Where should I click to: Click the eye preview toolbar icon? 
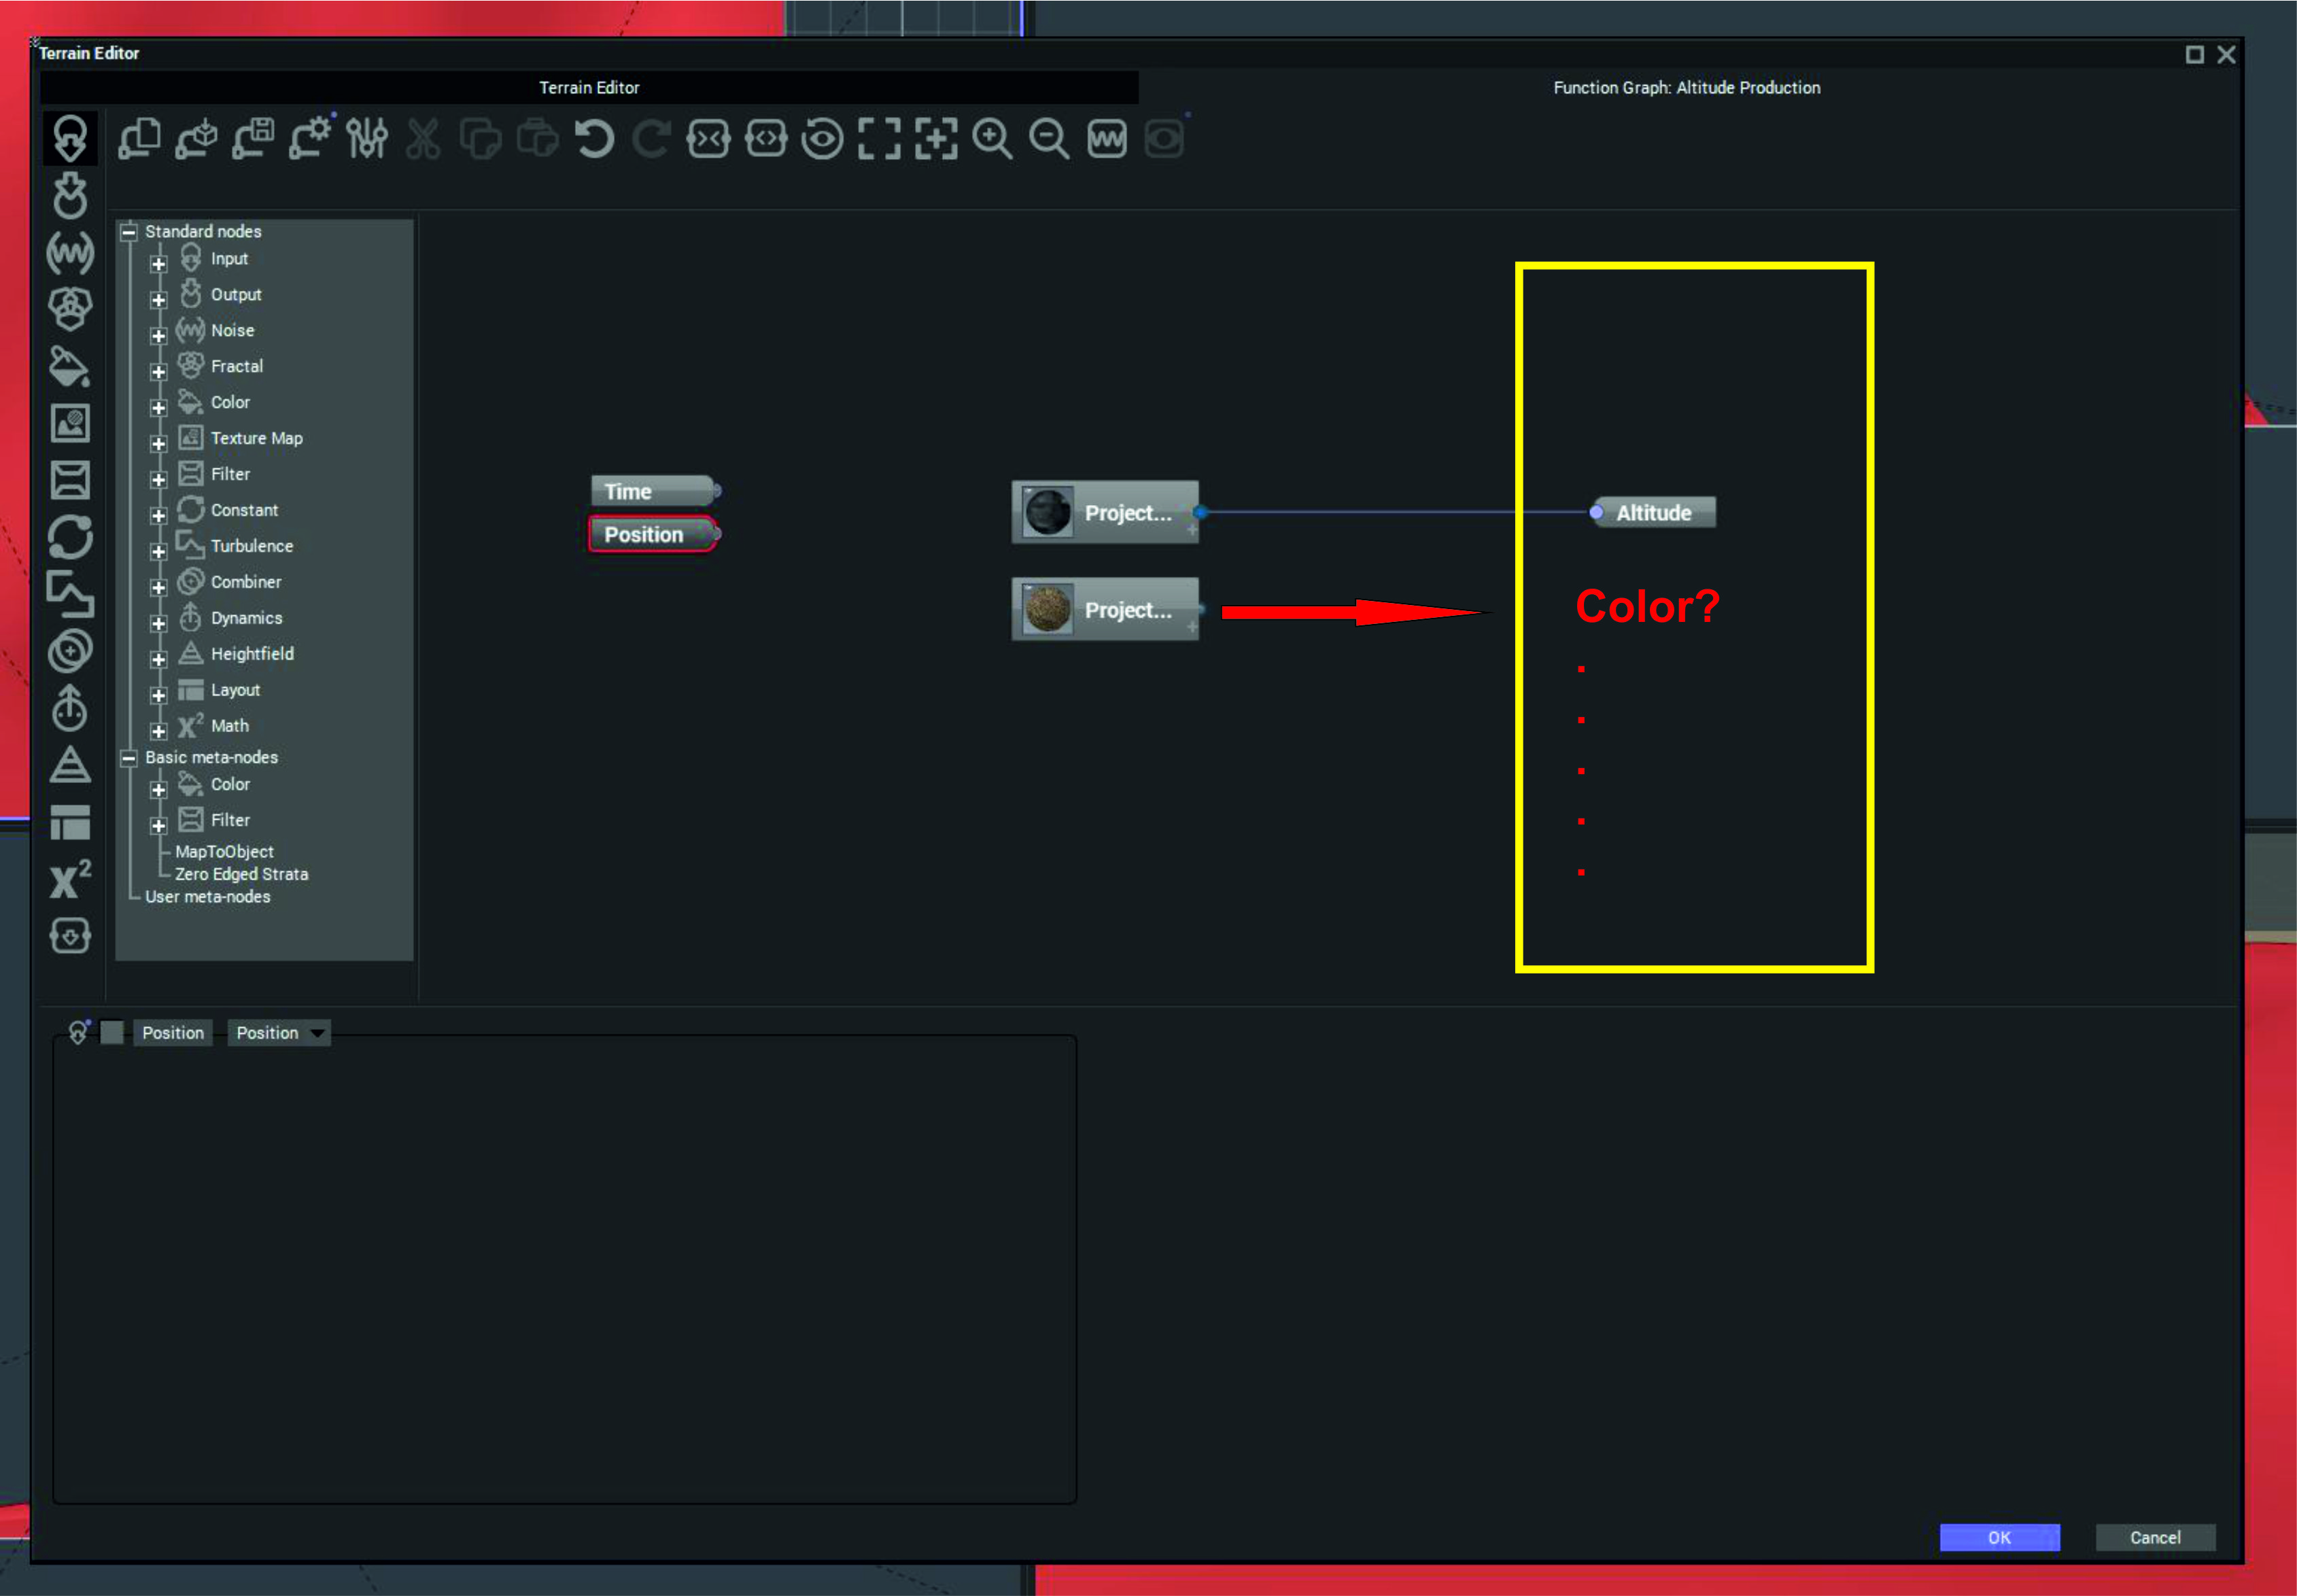tap(822, 138)
